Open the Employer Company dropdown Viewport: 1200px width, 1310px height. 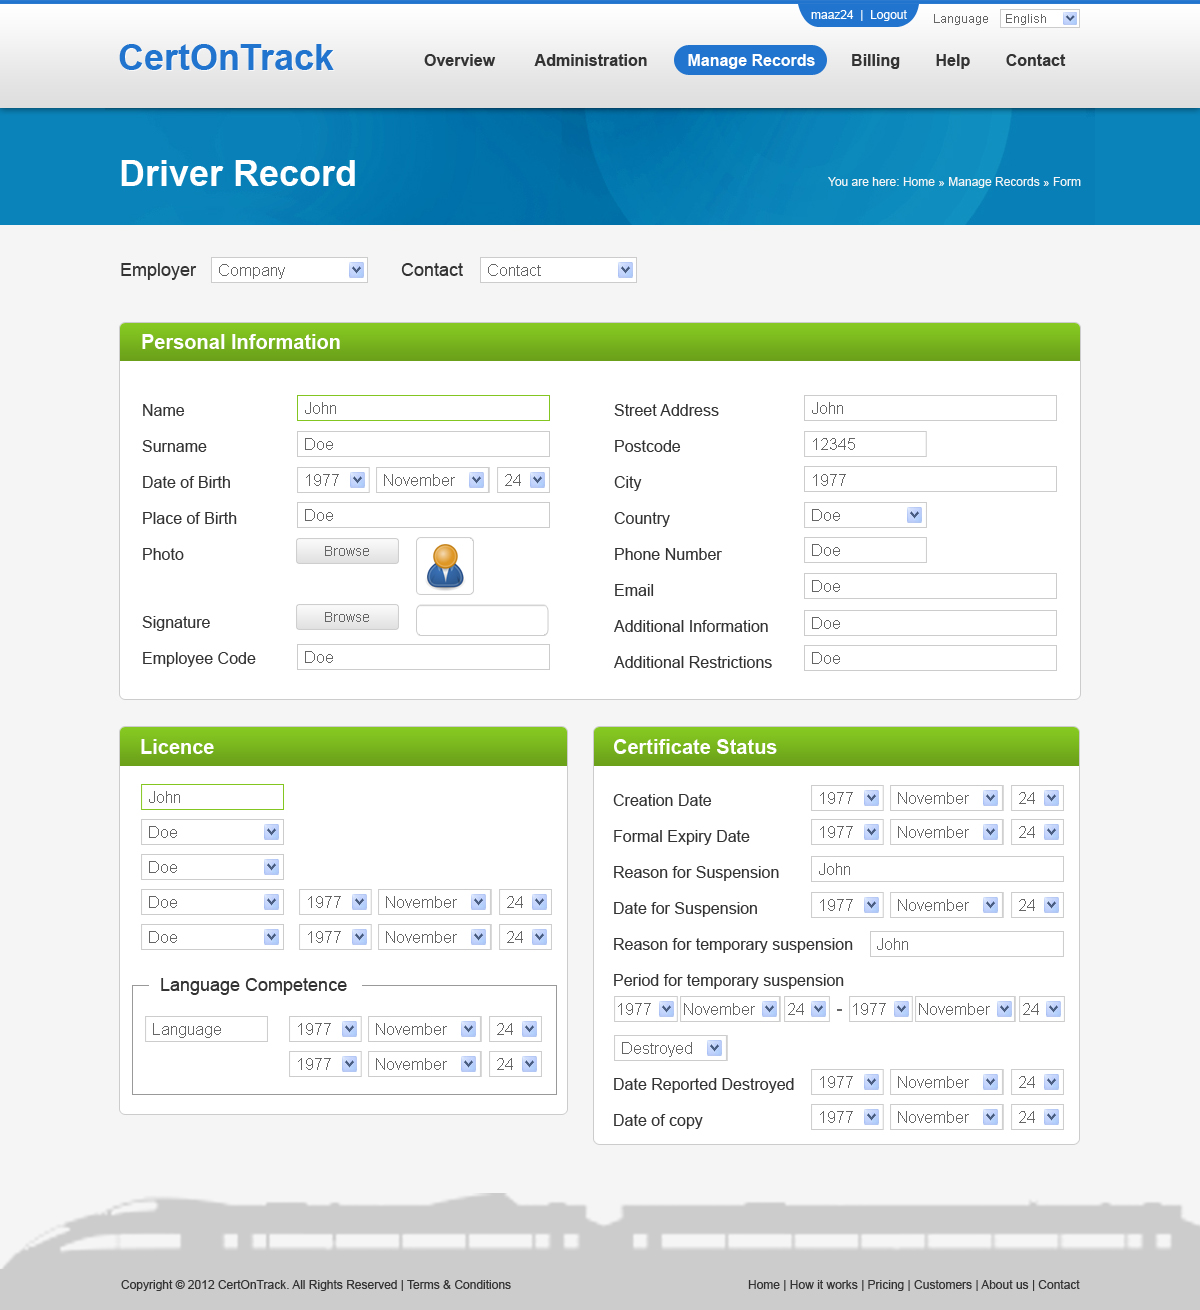click(x=289, y=270)
